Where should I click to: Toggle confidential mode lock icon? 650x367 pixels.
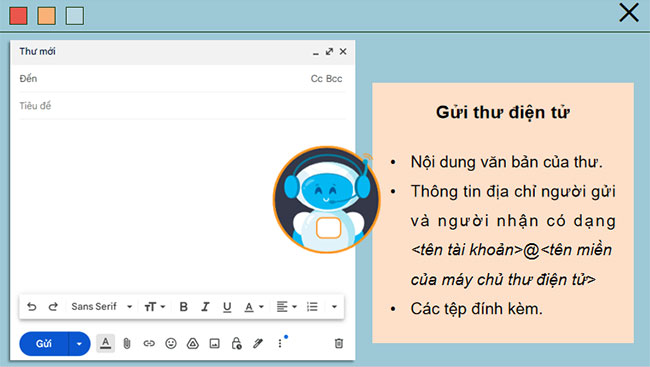[236, 343]
